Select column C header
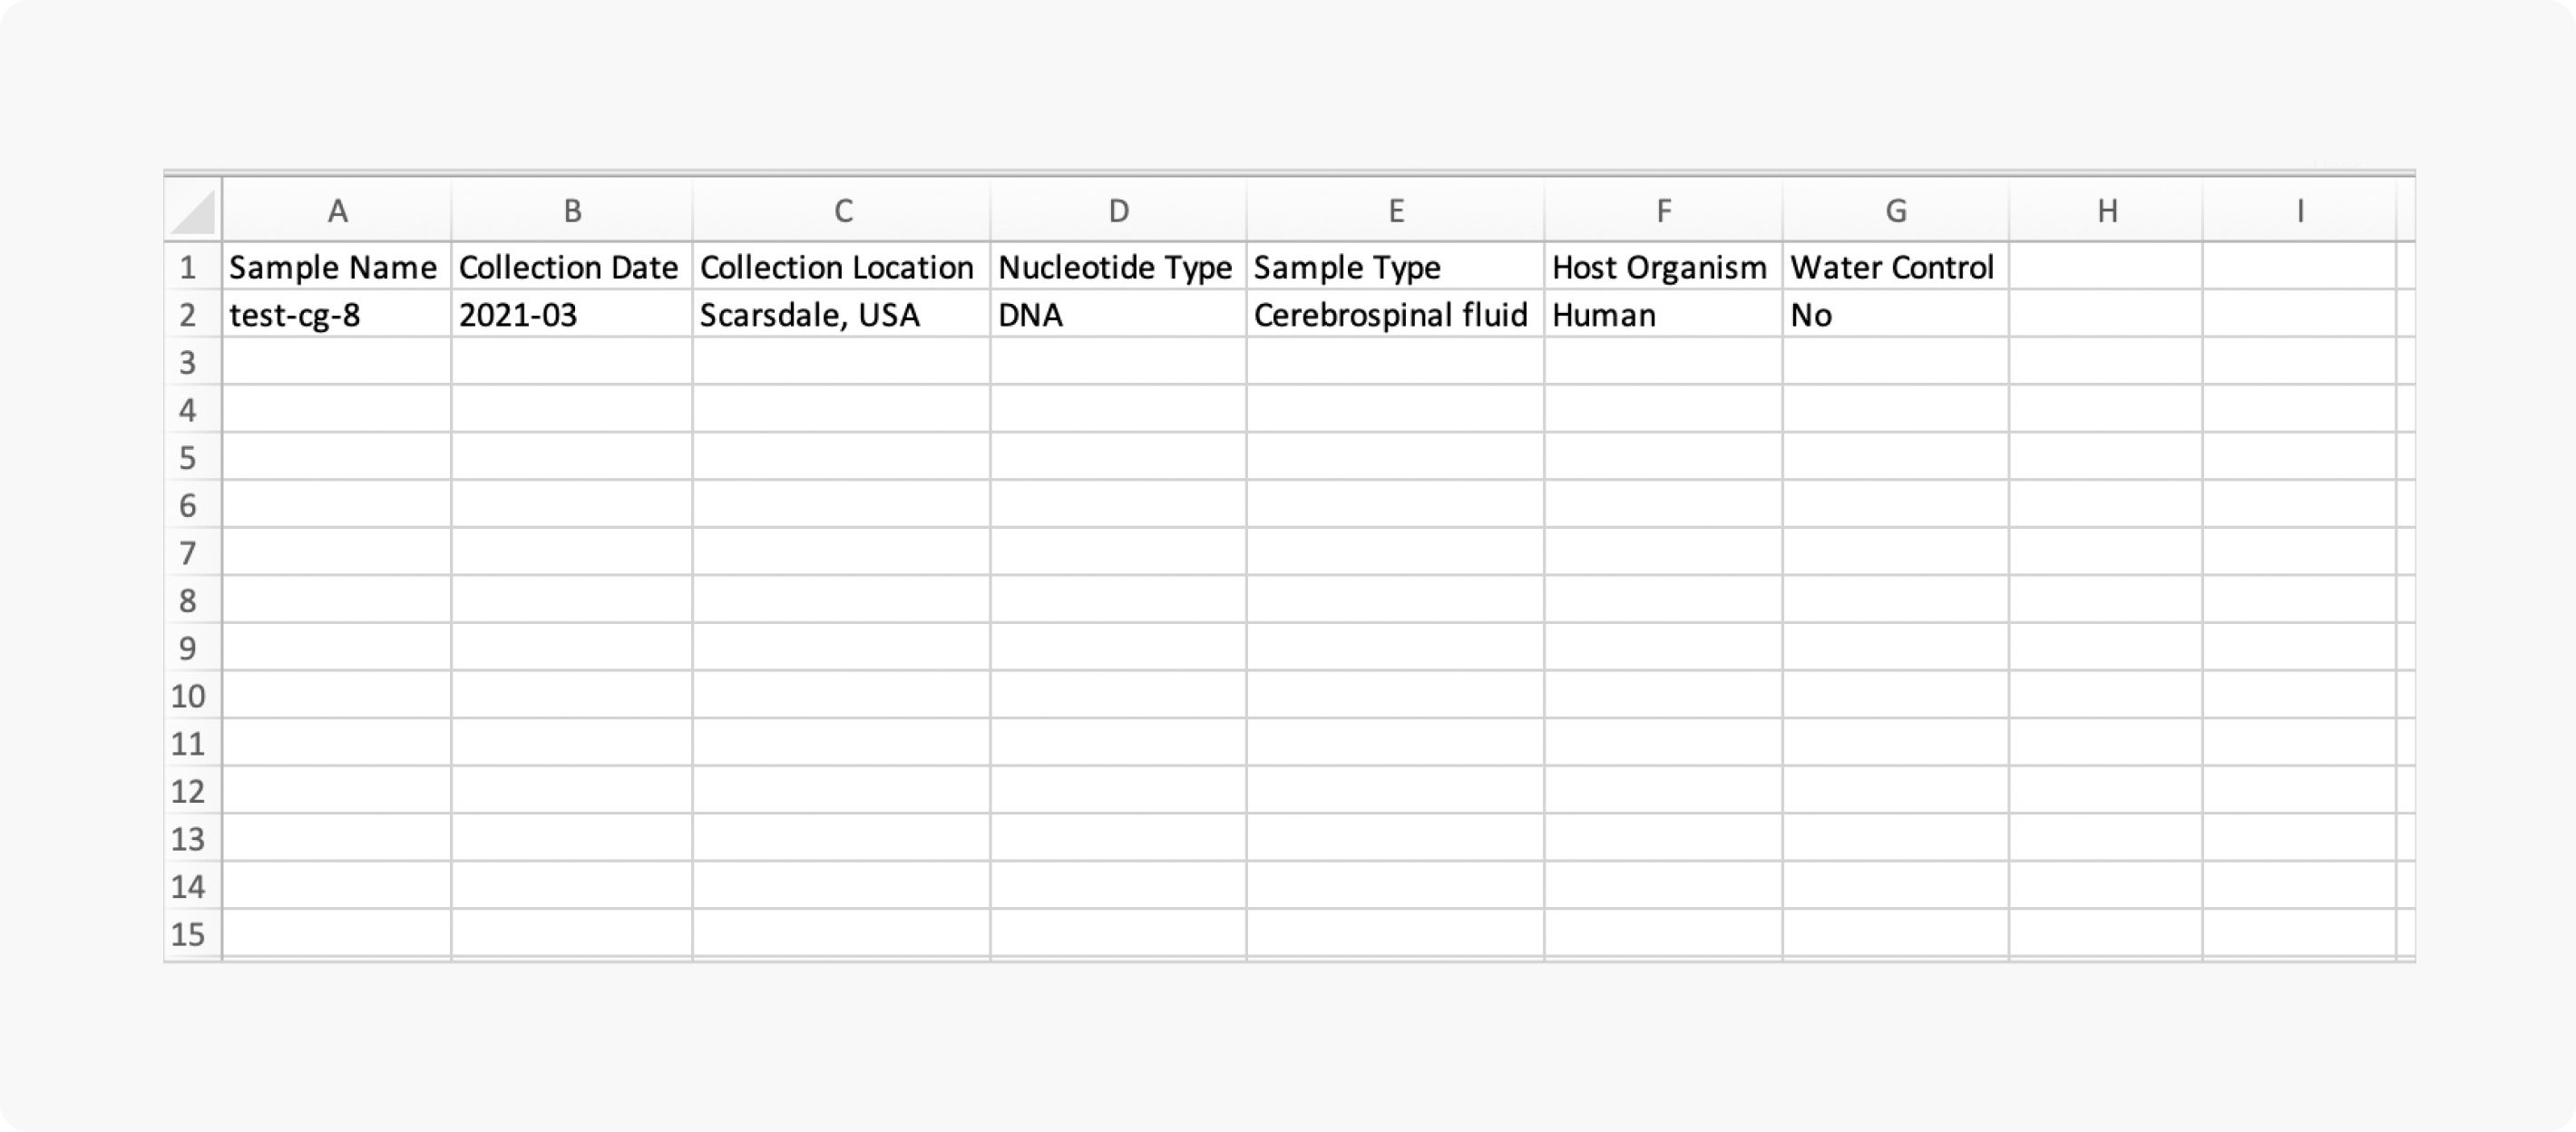Image resolution: width=2576 pixels, height=1132 pixels. pos(842,210)
